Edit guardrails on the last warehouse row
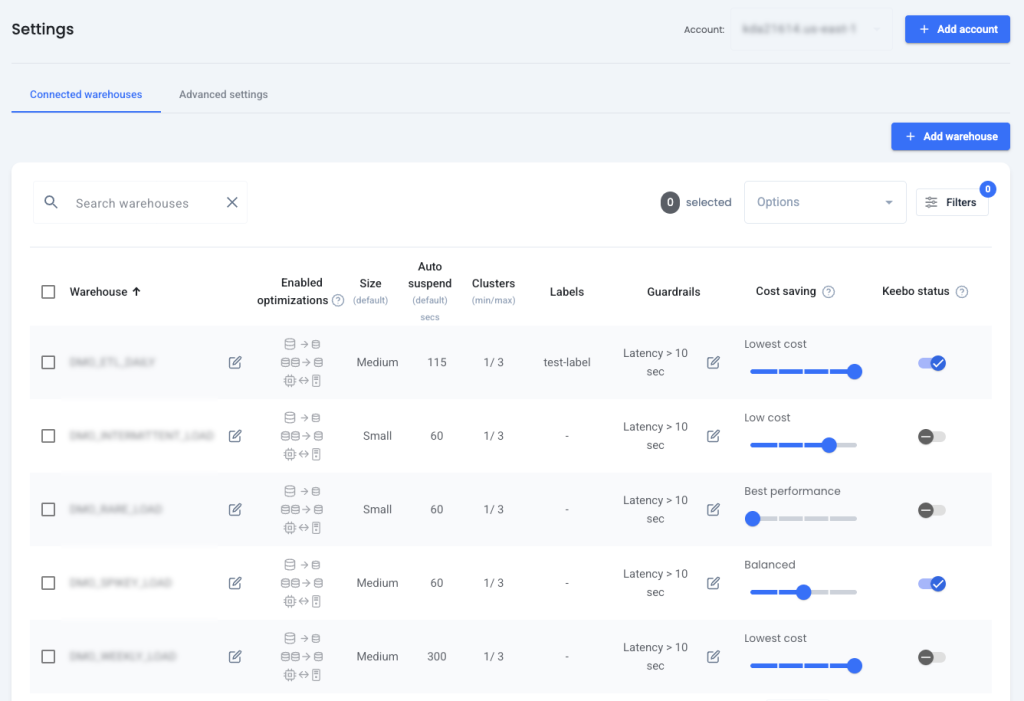Image resolution: width=1024 pixels, height=701 pixels. tap(713, 656)
